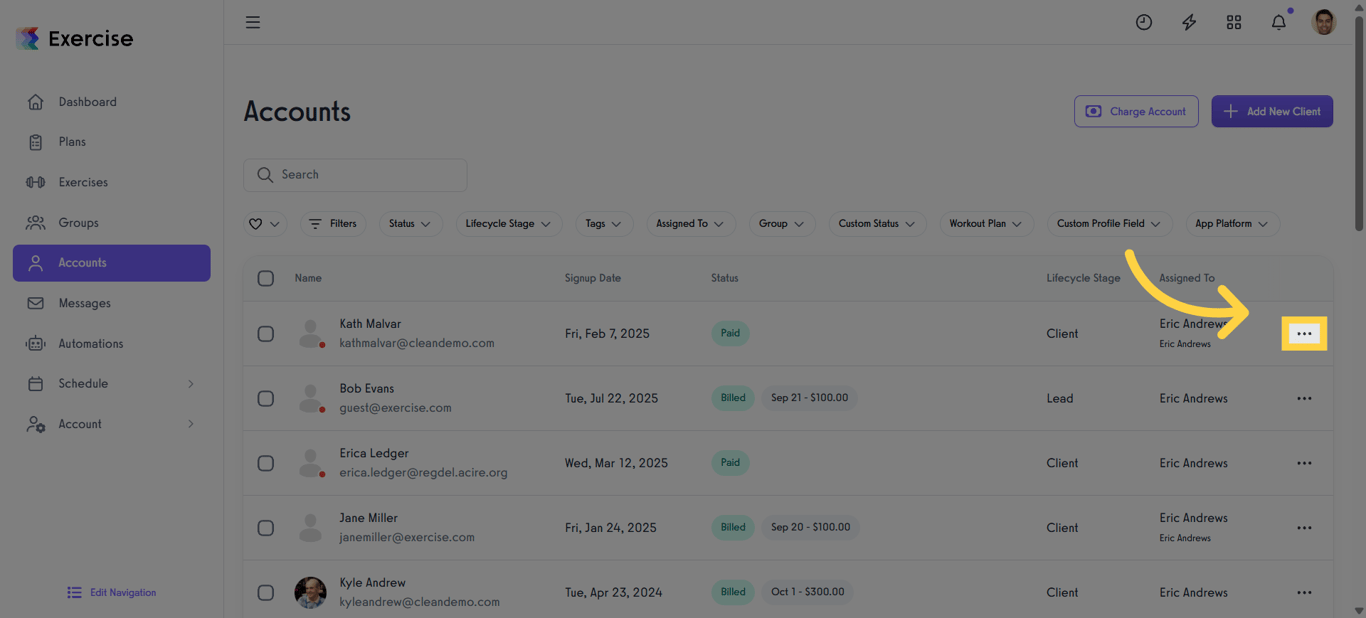Open the Automations section in the sidebar
The image size is (1366, 618).
click(90, 343)
